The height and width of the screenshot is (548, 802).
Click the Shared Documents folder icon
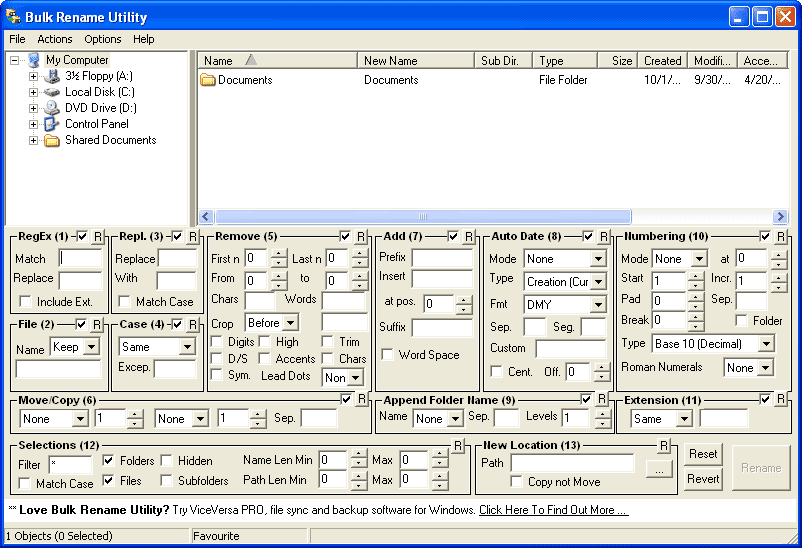(52, 140)
